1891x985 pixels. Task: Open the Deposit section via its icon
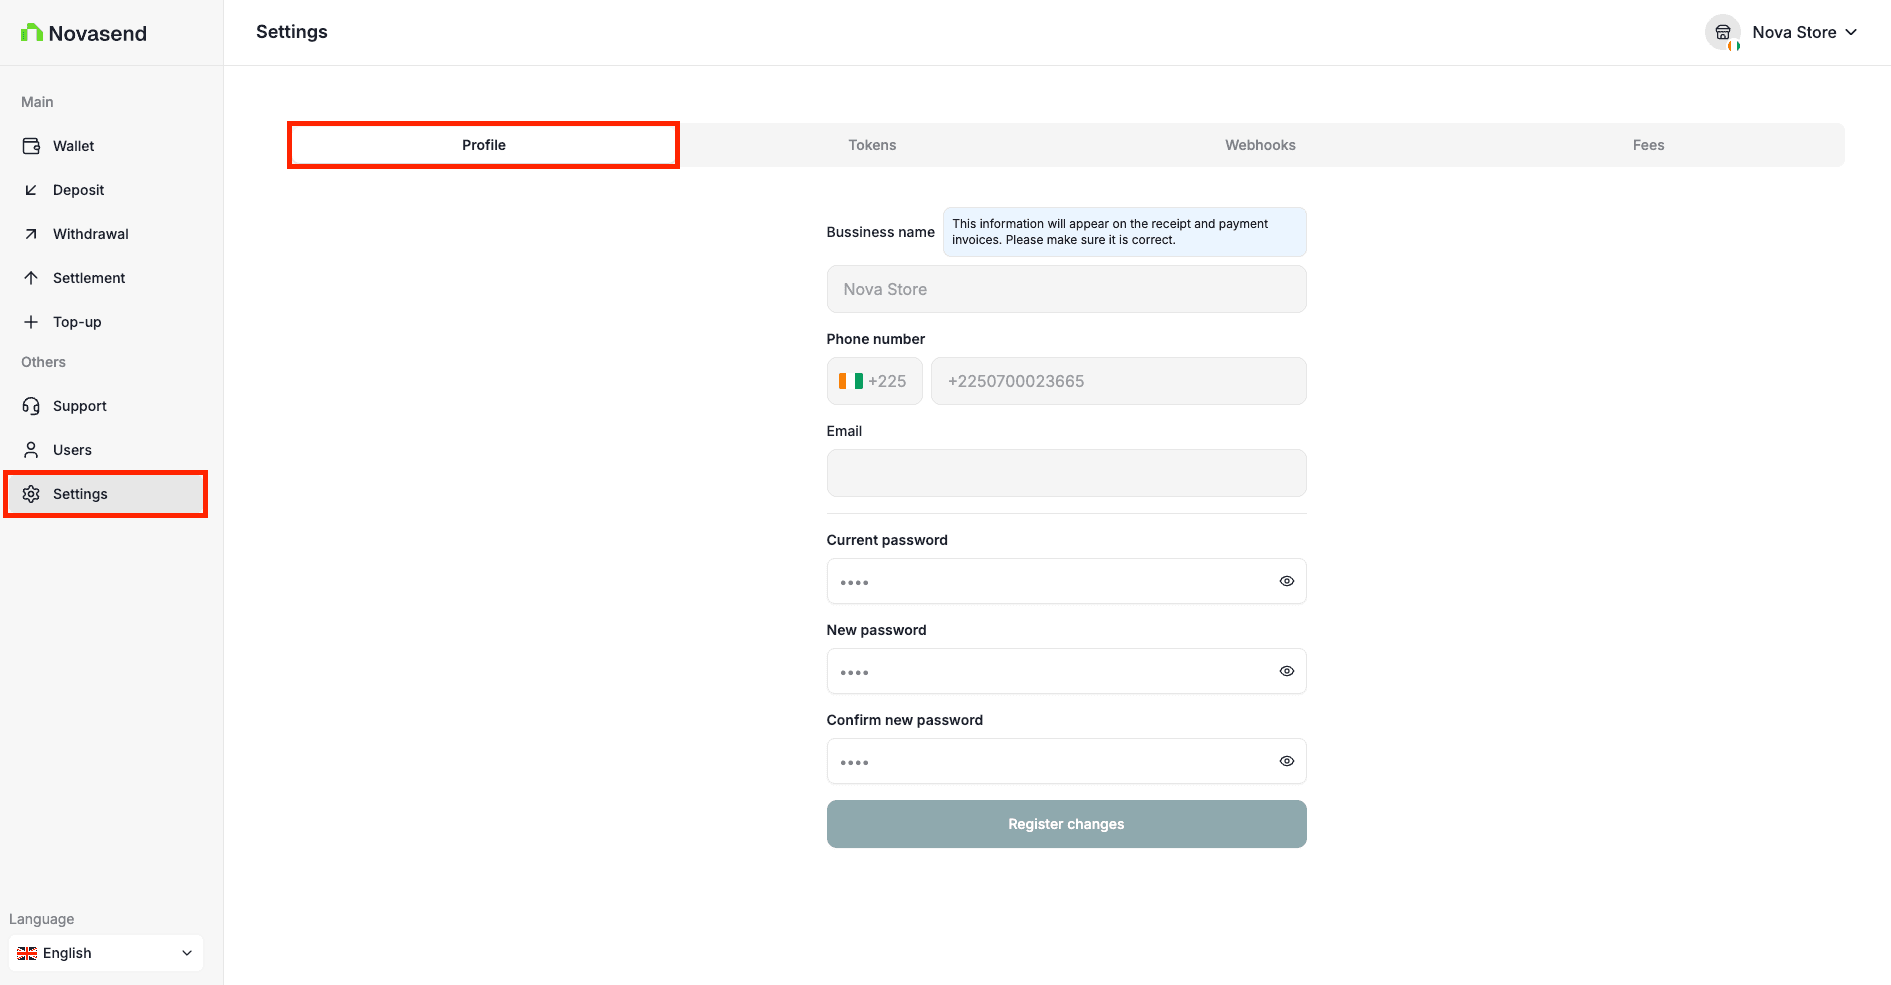[31, 189]
